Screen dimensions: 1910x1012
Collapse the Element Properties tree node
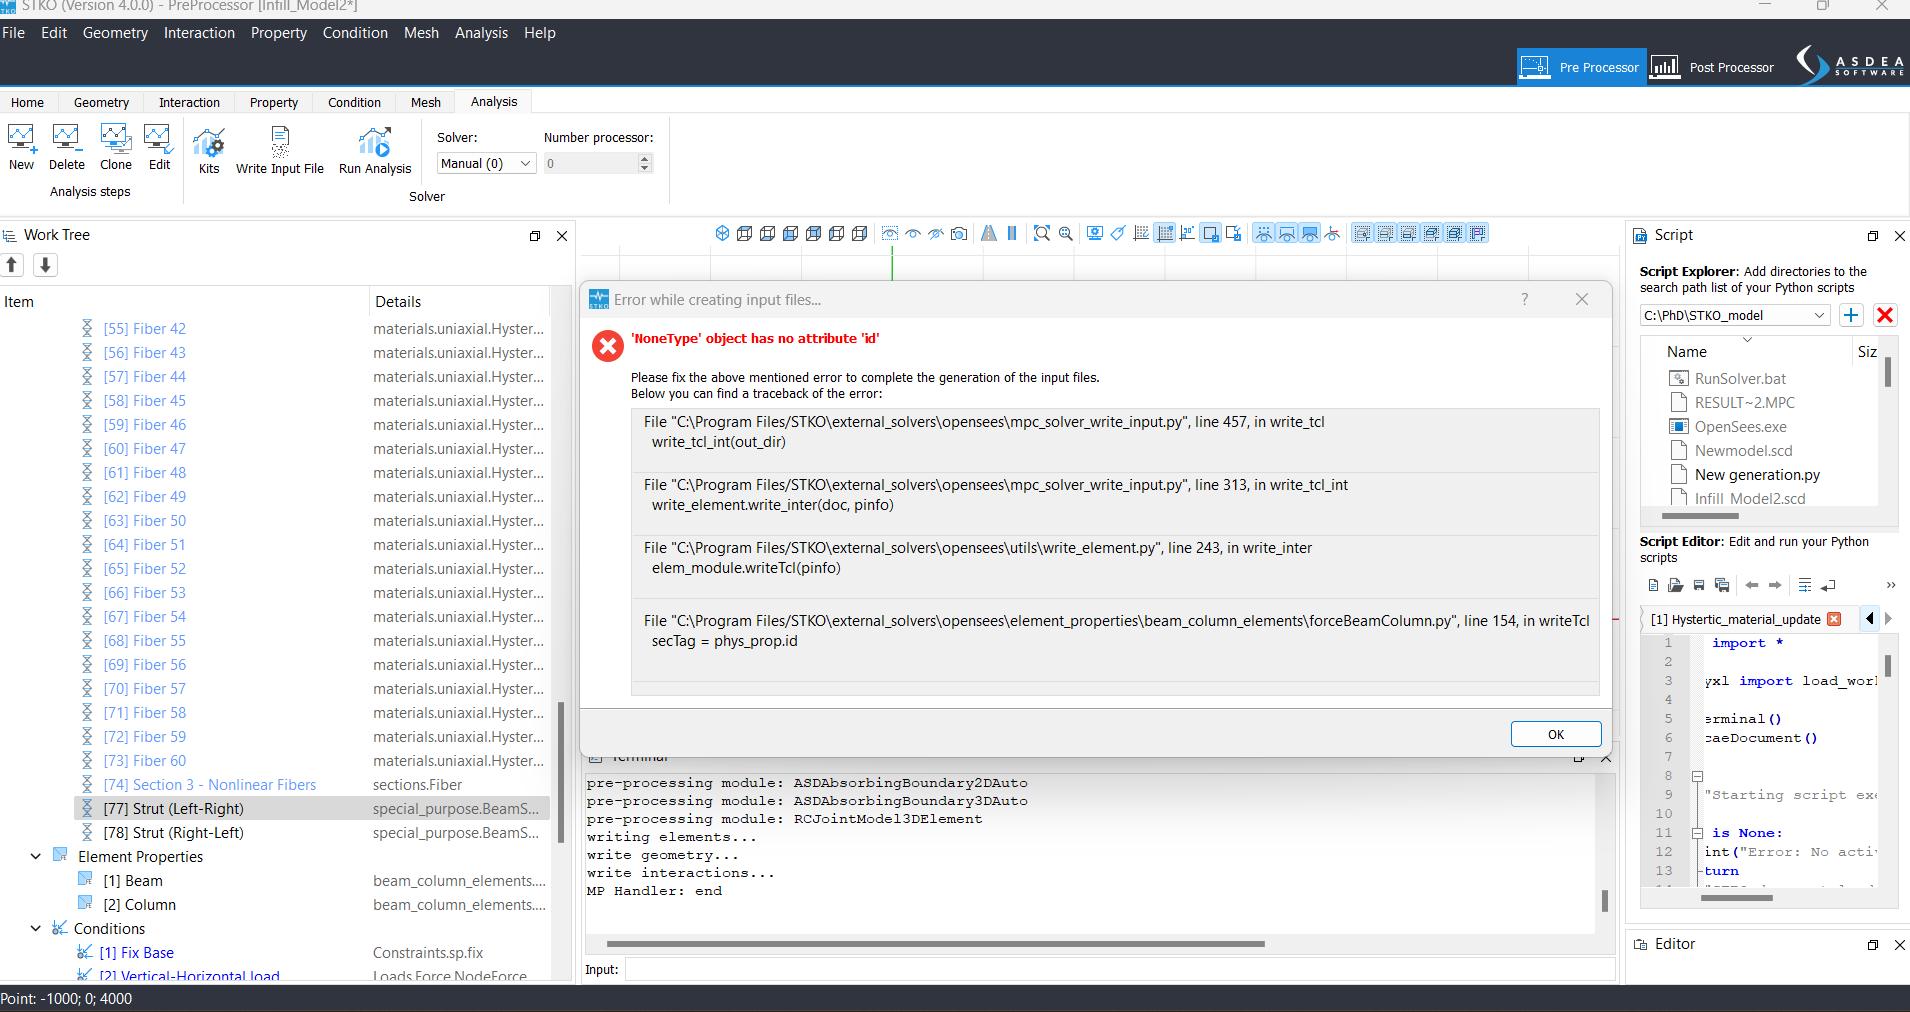tap(36, 856)
